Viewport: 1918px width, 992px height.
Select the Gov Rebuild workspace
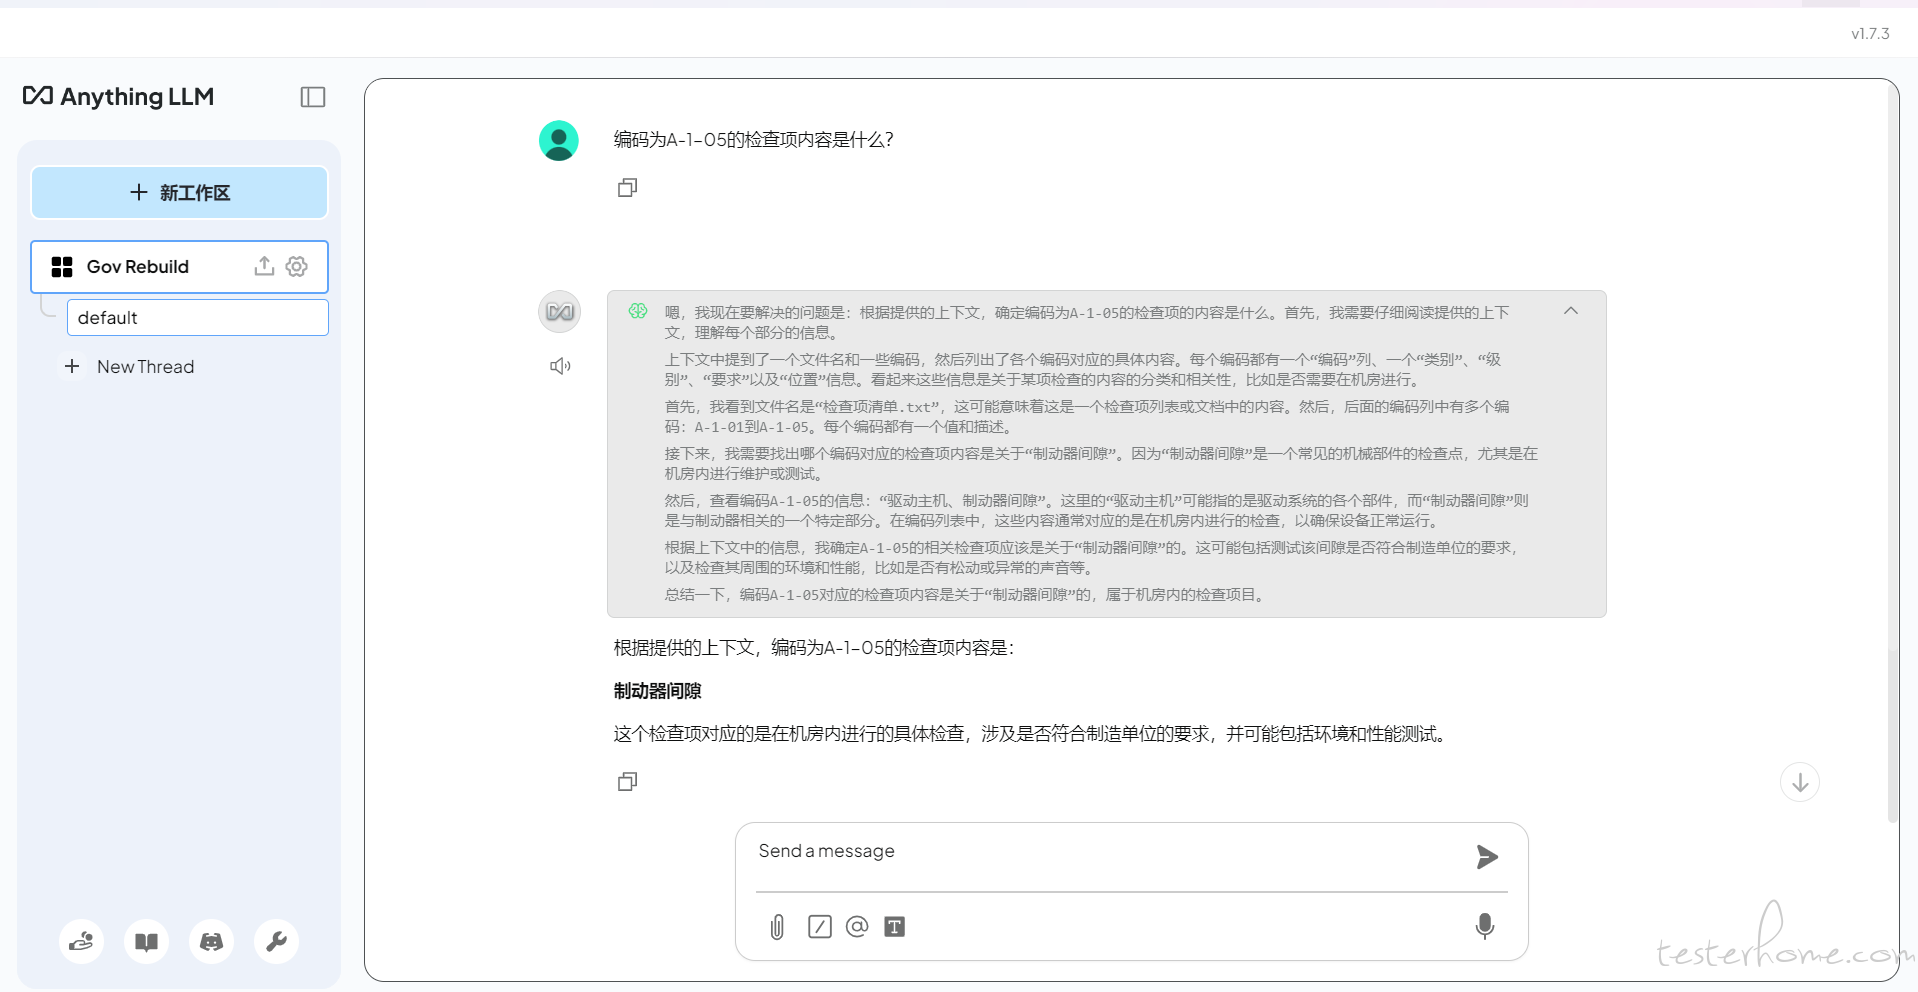pos(138,267)
